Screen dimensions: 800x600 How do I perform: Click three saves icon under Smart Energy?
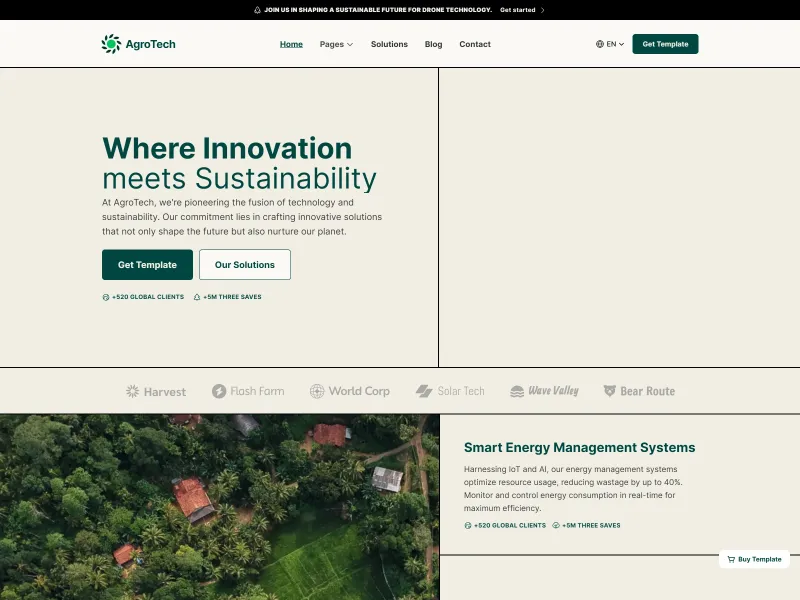click(556, 526)
